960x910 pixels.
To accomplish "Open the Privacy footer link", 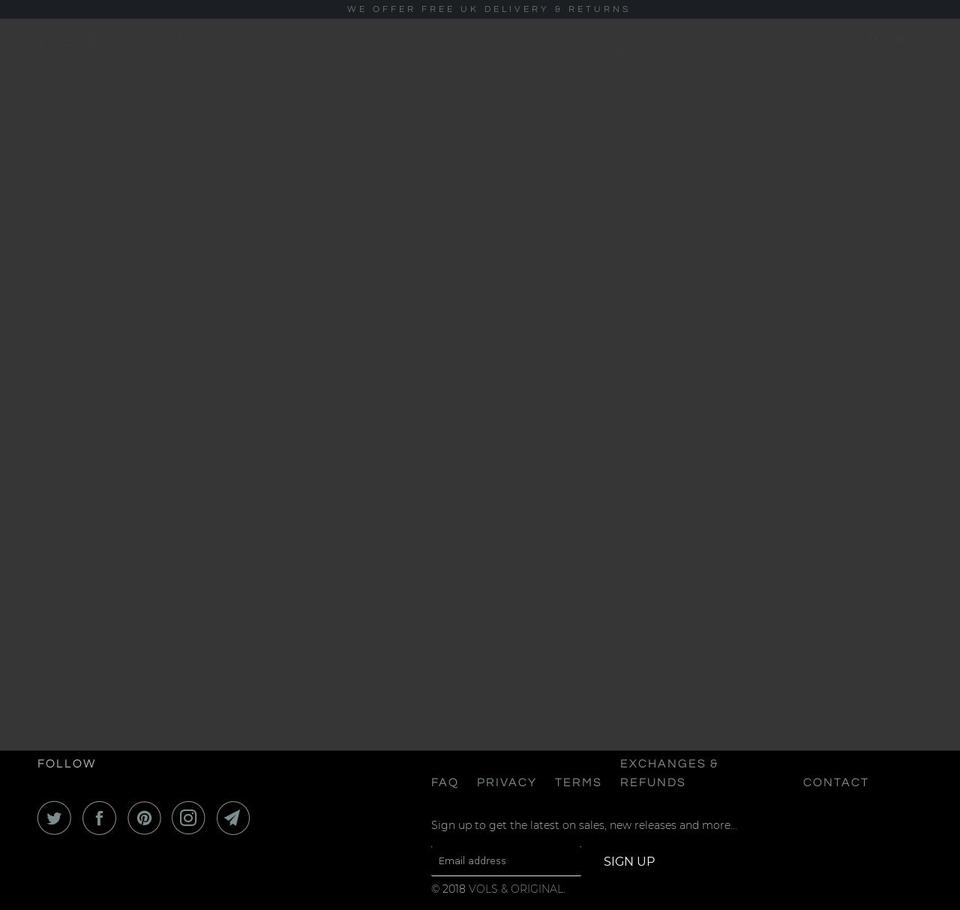I will pyautogui.click(x=506, y=782).
